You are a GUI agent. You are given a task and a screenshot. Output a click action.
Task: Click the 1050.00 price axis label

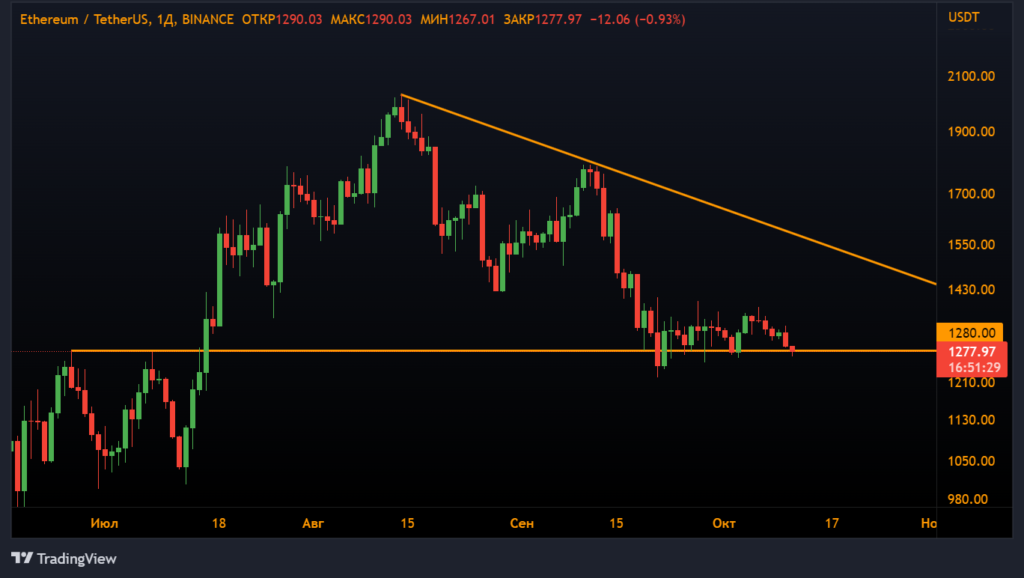click(x=971, y=461)
